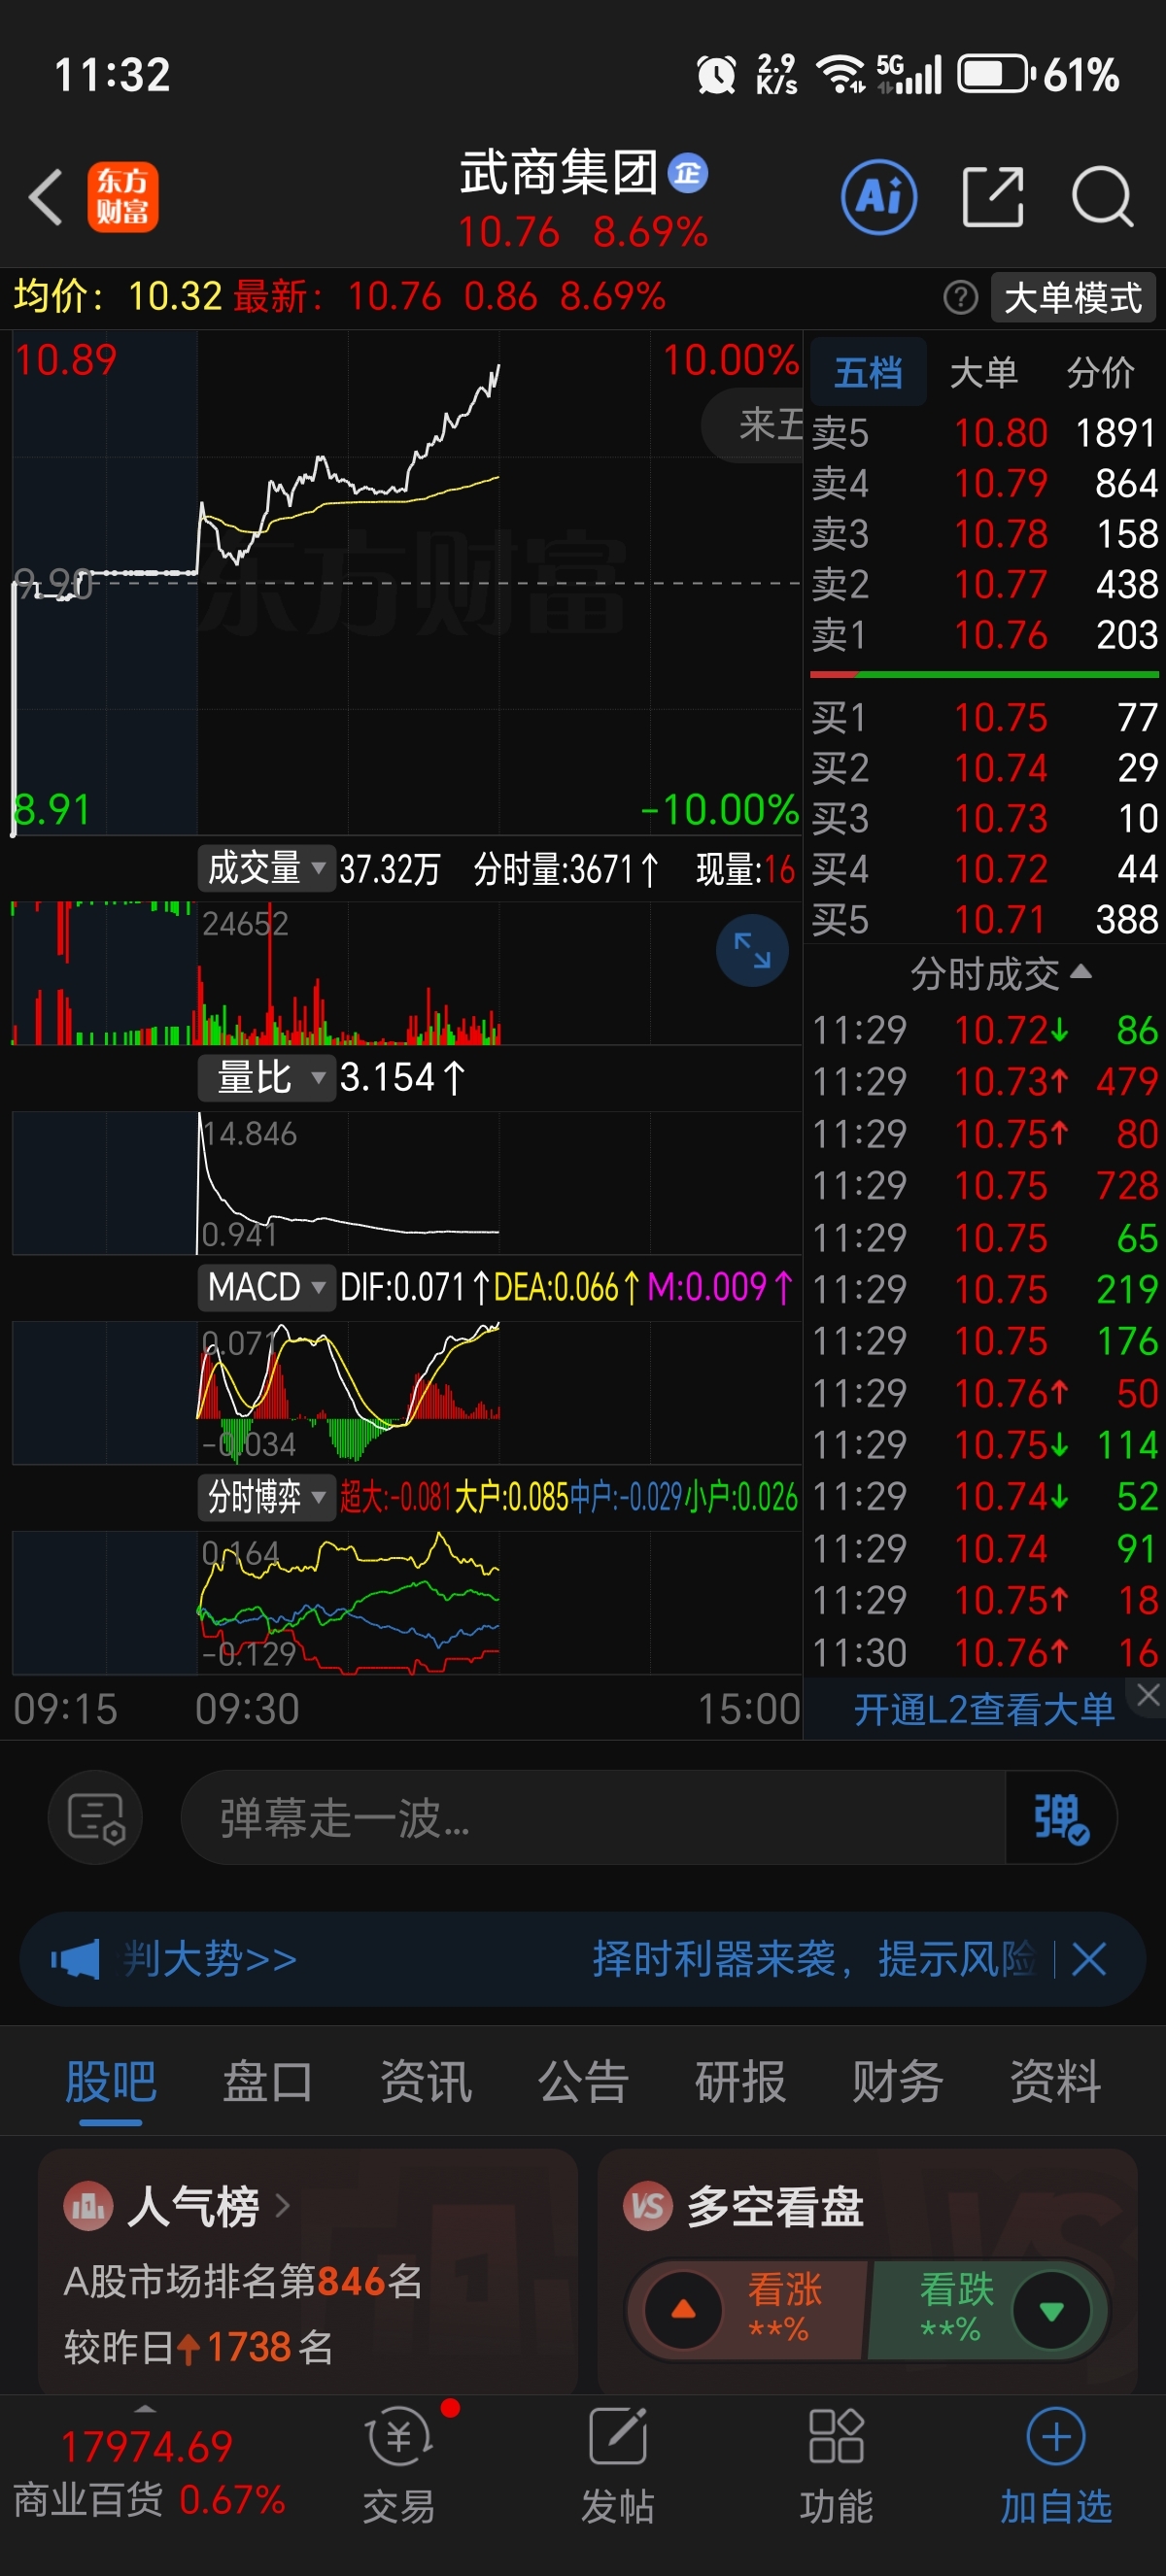Screen dimensions: 1166x2576
Task: Tap the MACD sub-chart
Action: click(406, 1392)
